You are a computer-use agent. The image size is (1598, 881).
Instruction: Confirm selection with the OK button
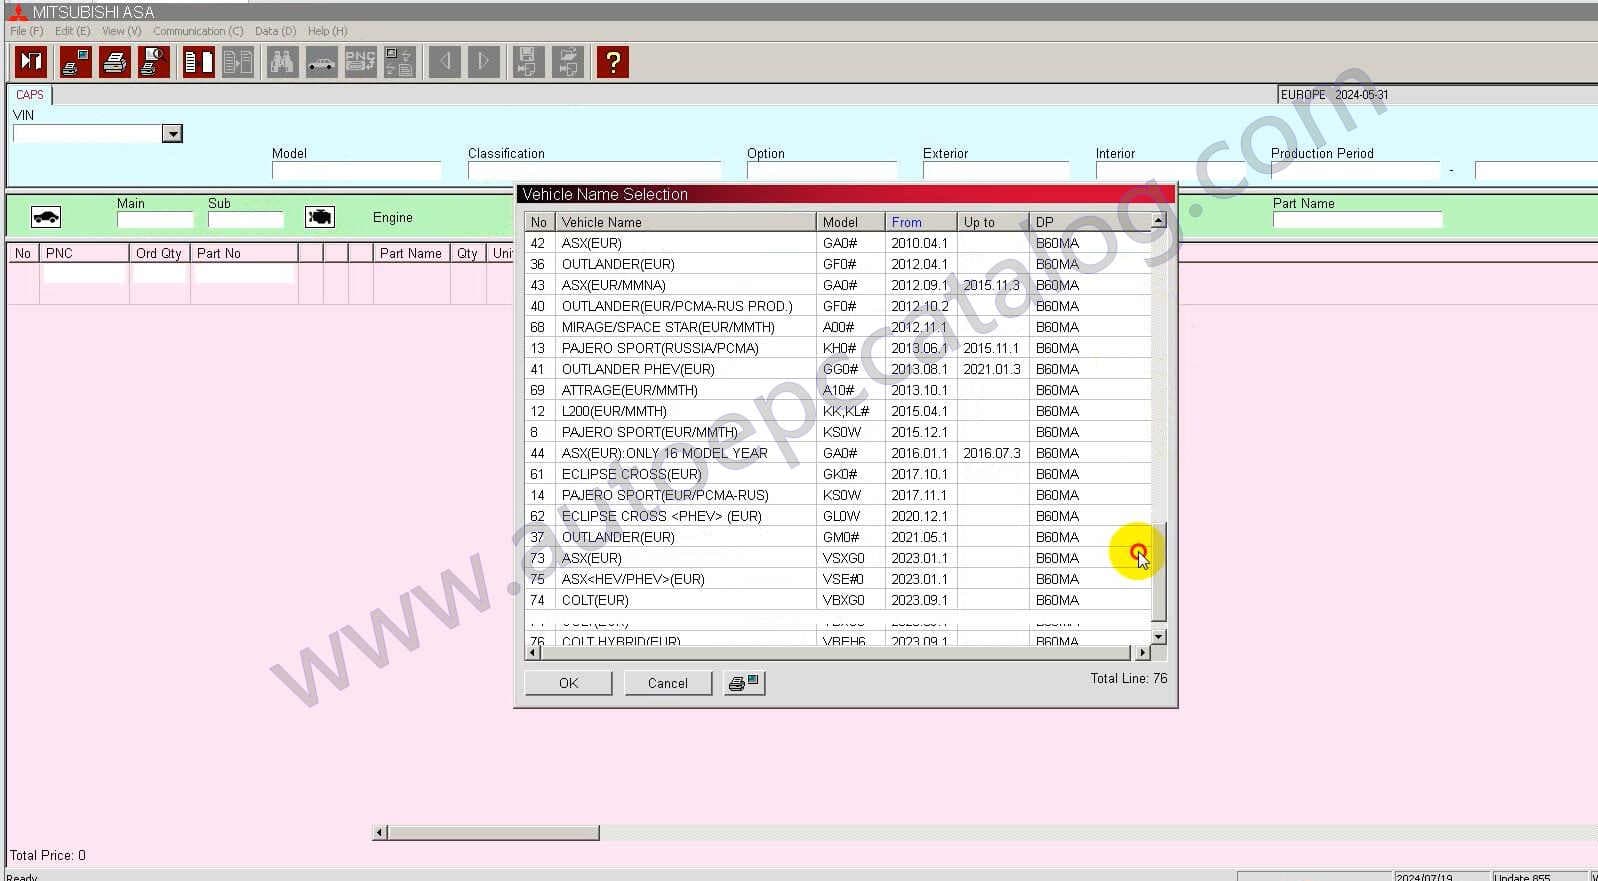click(x=568, y=683)
